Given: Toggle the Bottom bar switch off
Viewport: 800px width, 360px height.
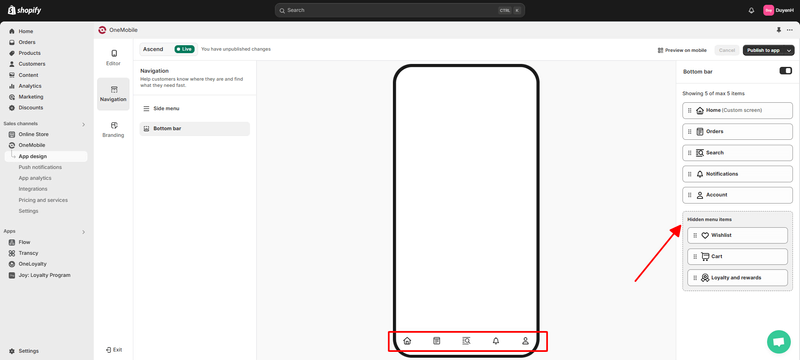Looking at the screenshot, I should tap(786, 71).
